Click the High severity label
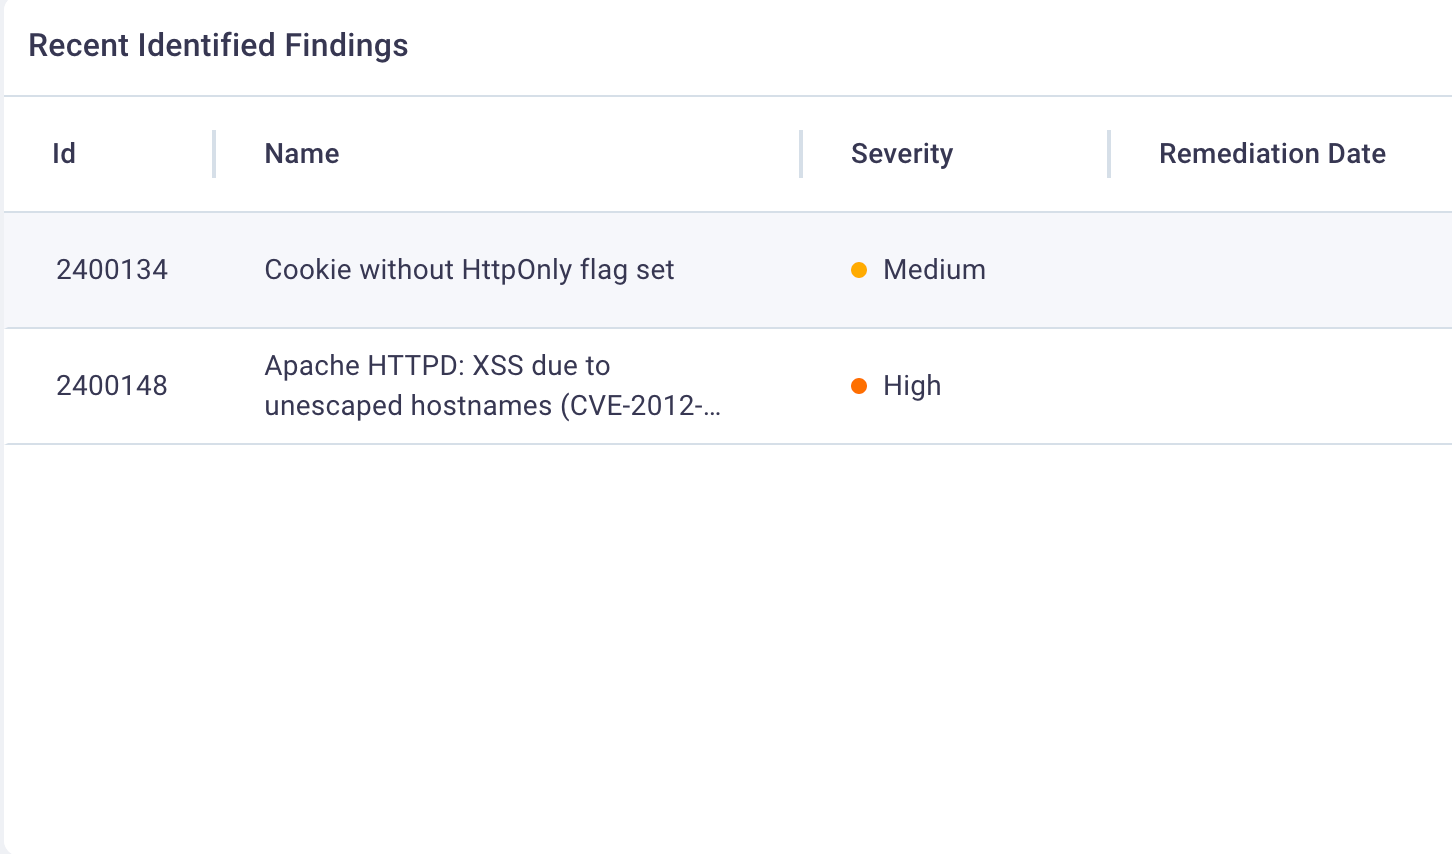 [912, 386]
